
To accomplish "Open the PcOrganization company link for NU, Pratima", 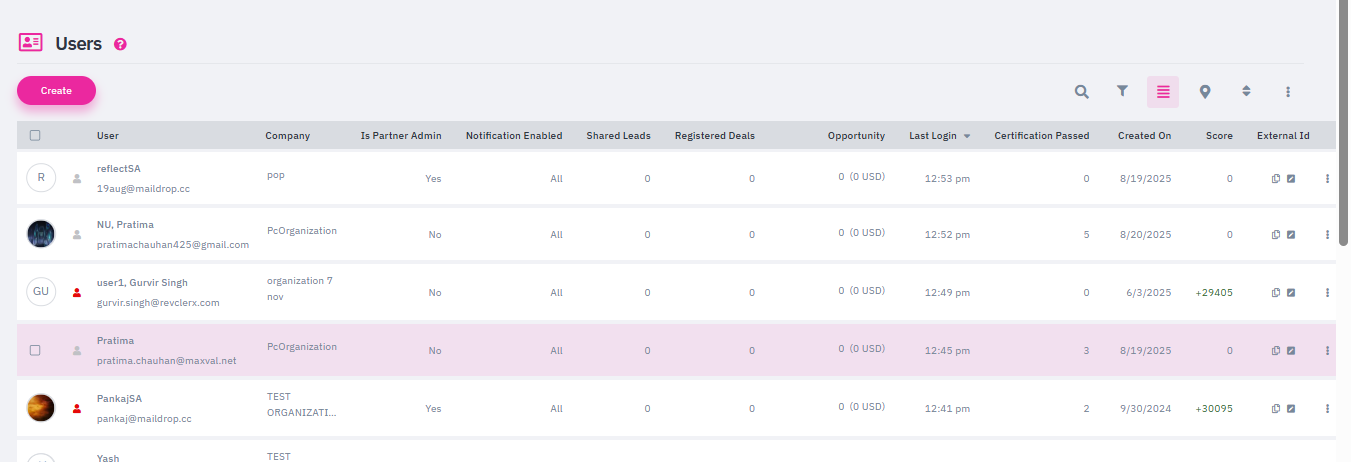I will pos(301,231).
